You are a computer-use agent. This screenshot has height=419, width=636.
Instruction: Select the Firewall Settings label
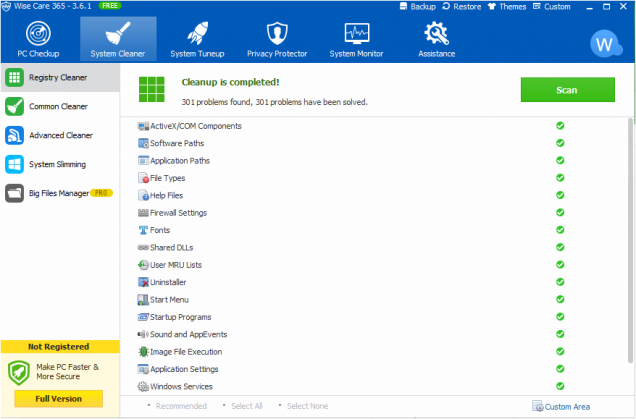pyautogui.click(x=178, y=213)
